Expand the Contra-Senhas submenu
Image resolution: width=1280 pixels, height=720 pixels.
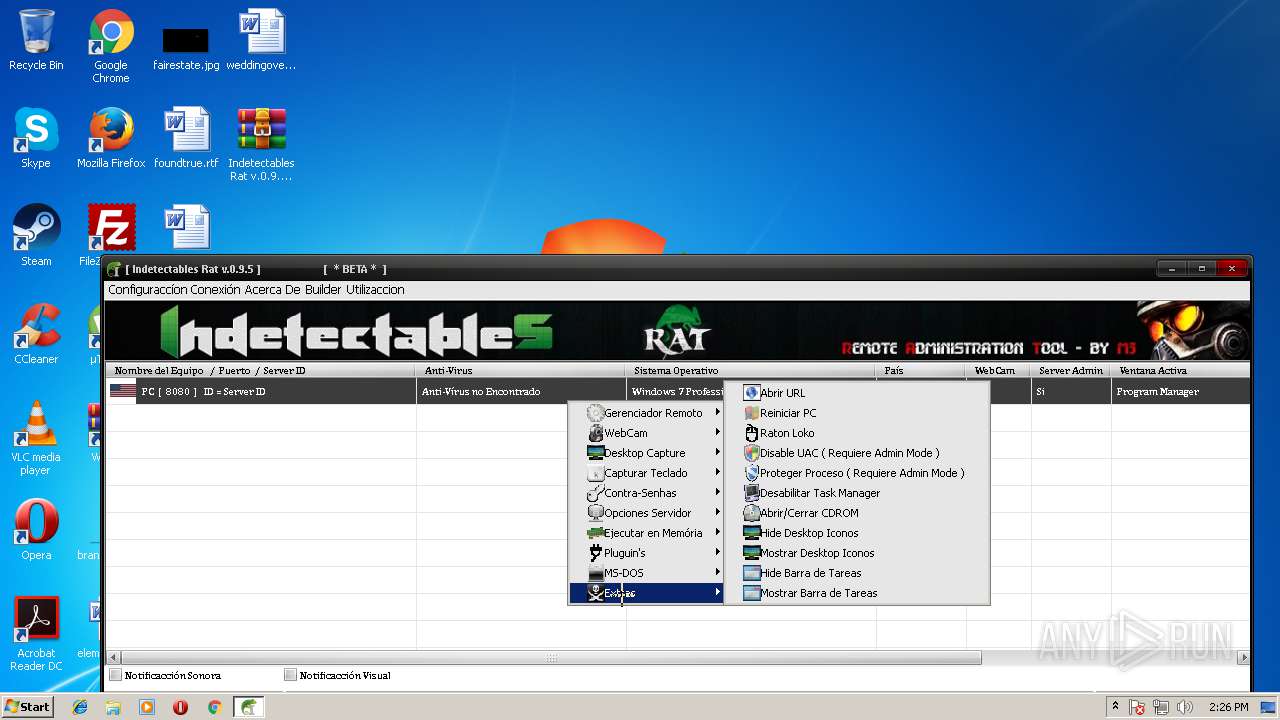(x=646, y=493)
